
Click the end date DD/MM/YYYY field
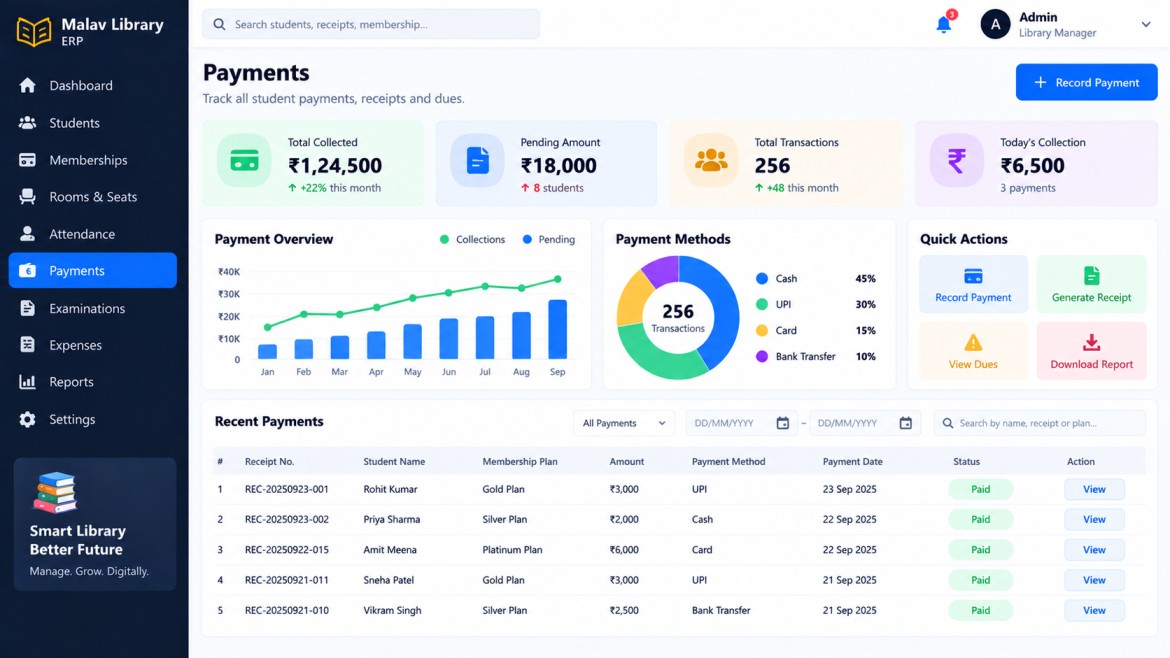pos(865,423)
